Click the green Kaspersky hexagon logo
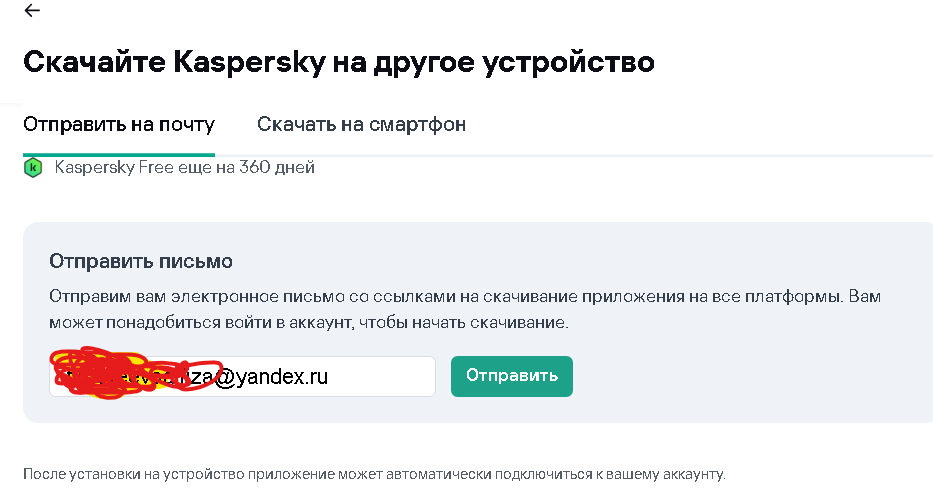 [33, 167]
